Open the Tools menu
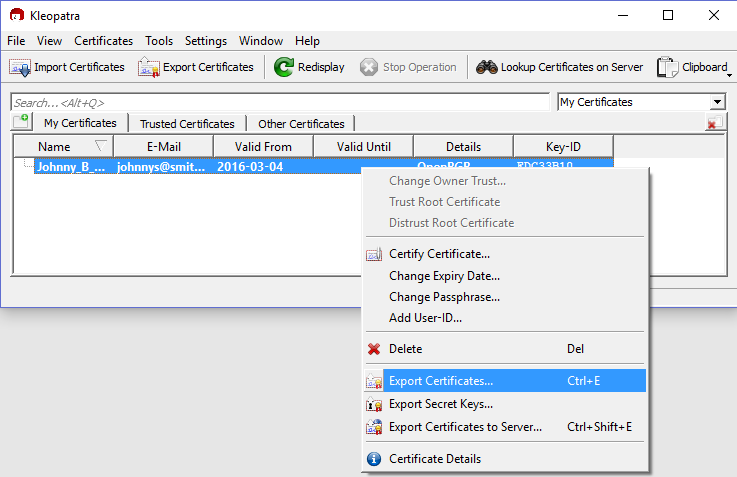The height and width of the screenshot is (477, 737). (159, 41)
